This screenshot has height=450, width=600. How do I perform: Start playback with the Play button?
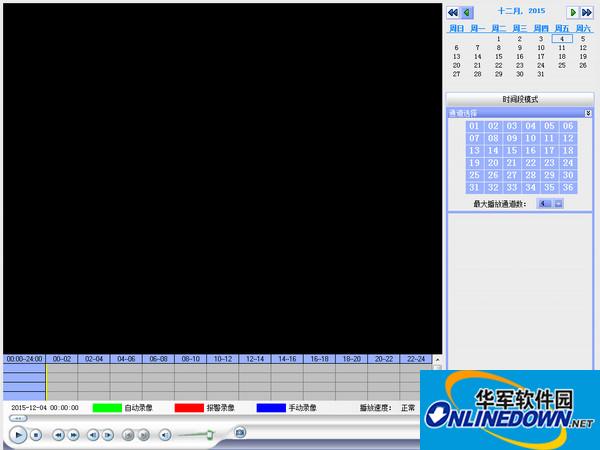[x=18, y=435]
